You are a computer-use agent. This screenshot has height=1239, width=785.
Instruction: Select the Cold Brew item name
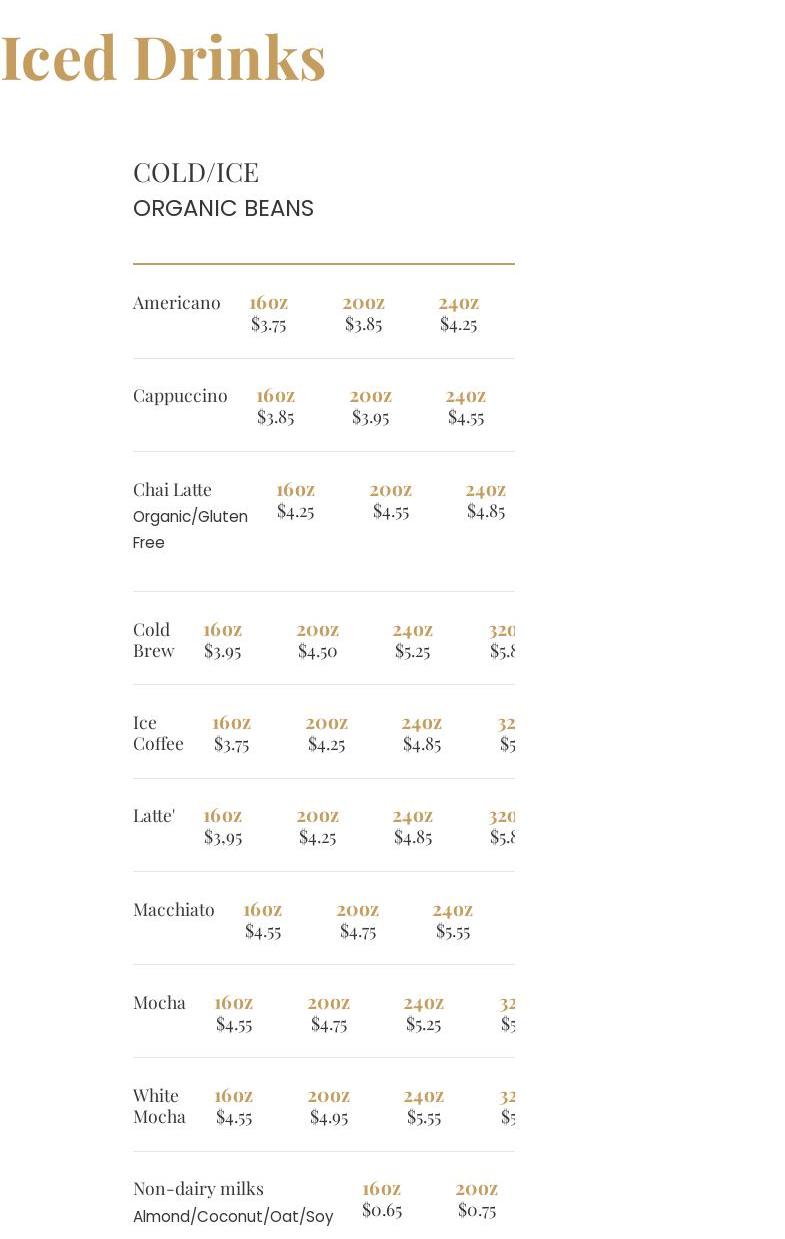tap(153, 640)
